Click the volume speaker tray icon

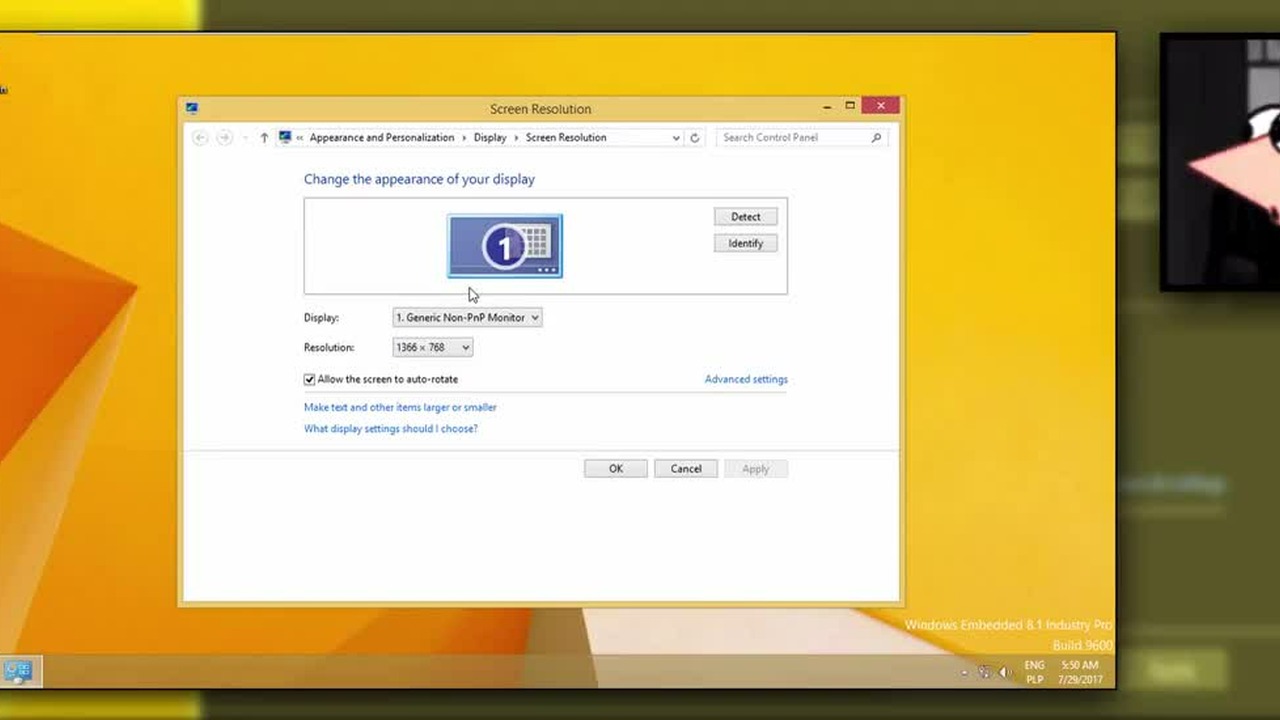click(x=1005, y=672)
